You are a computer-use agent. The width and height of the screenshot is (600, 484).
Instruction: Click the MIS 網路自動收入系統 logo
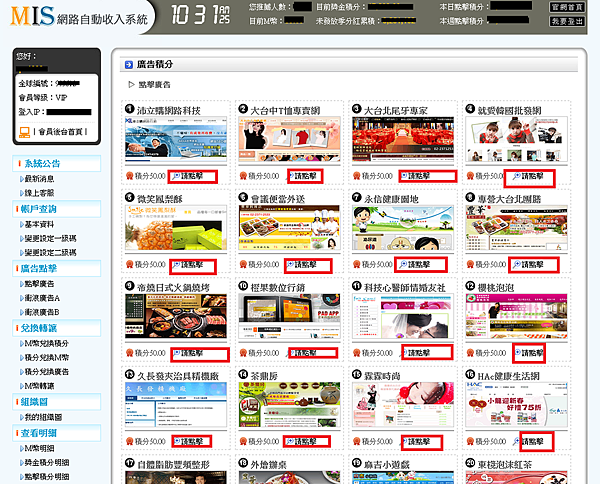click(79, 16)
